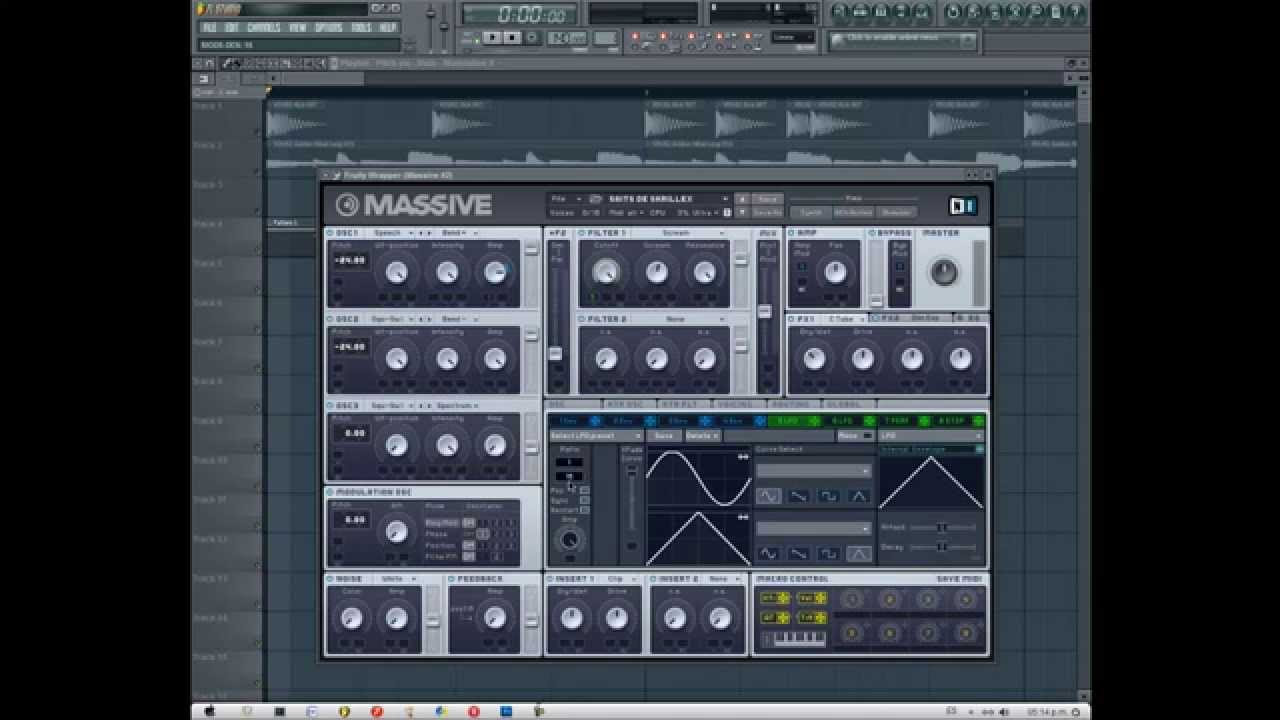Select the ROUTING tab
This screenshot has width=1280, height=720.
[793, 405]
